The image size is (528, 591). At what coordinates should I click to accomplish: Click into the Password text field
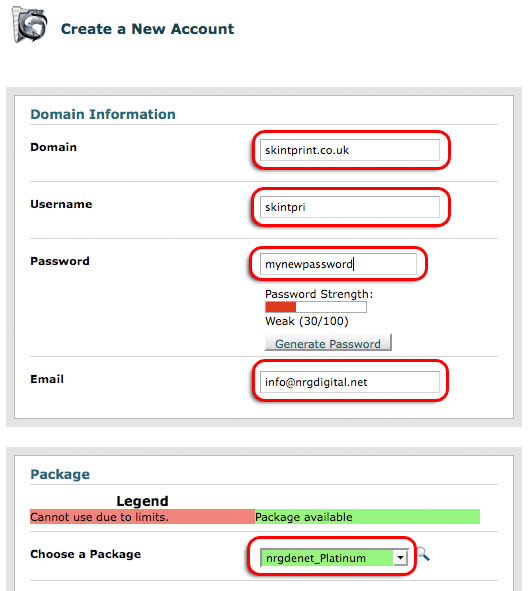pyautogui.click(x=338, y=264)
